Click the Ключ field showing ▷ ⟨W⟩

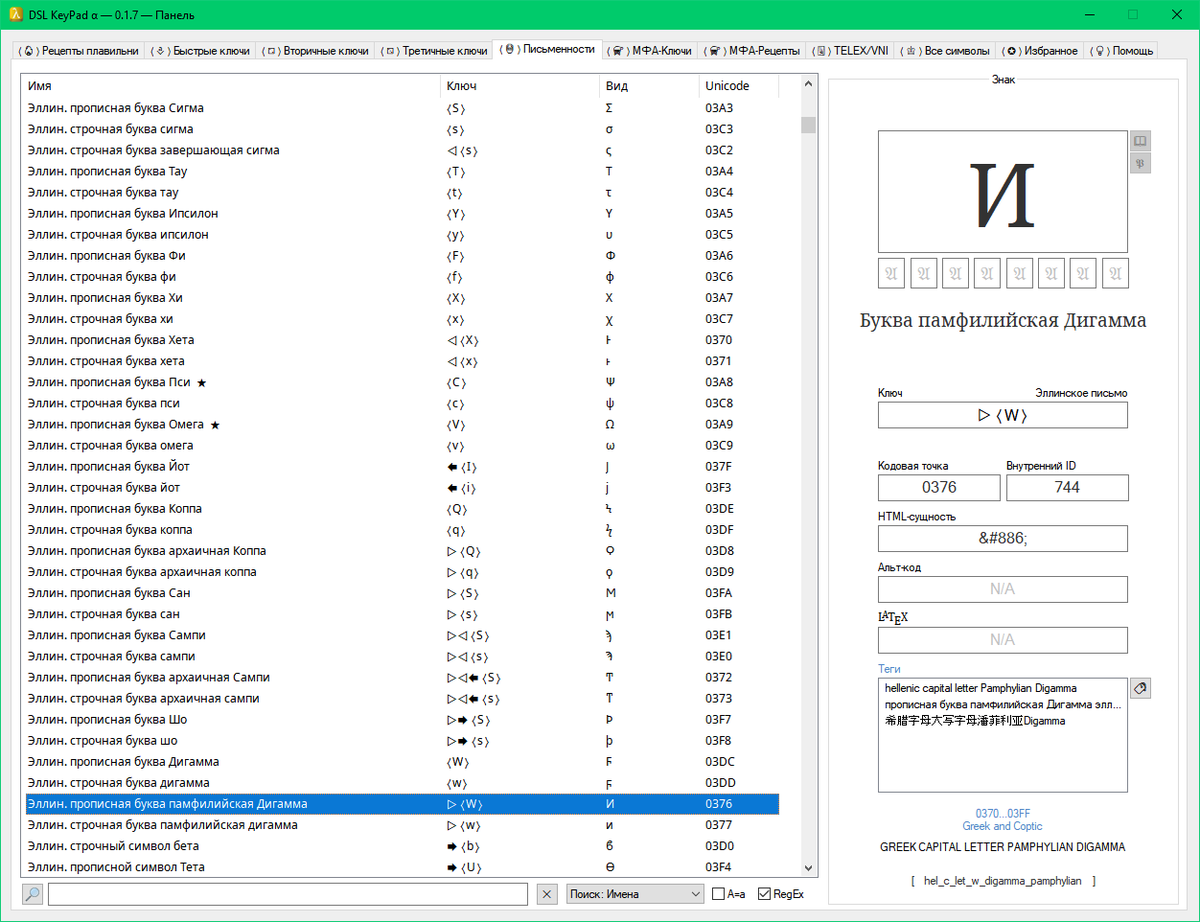click(x=1002, y=415)
